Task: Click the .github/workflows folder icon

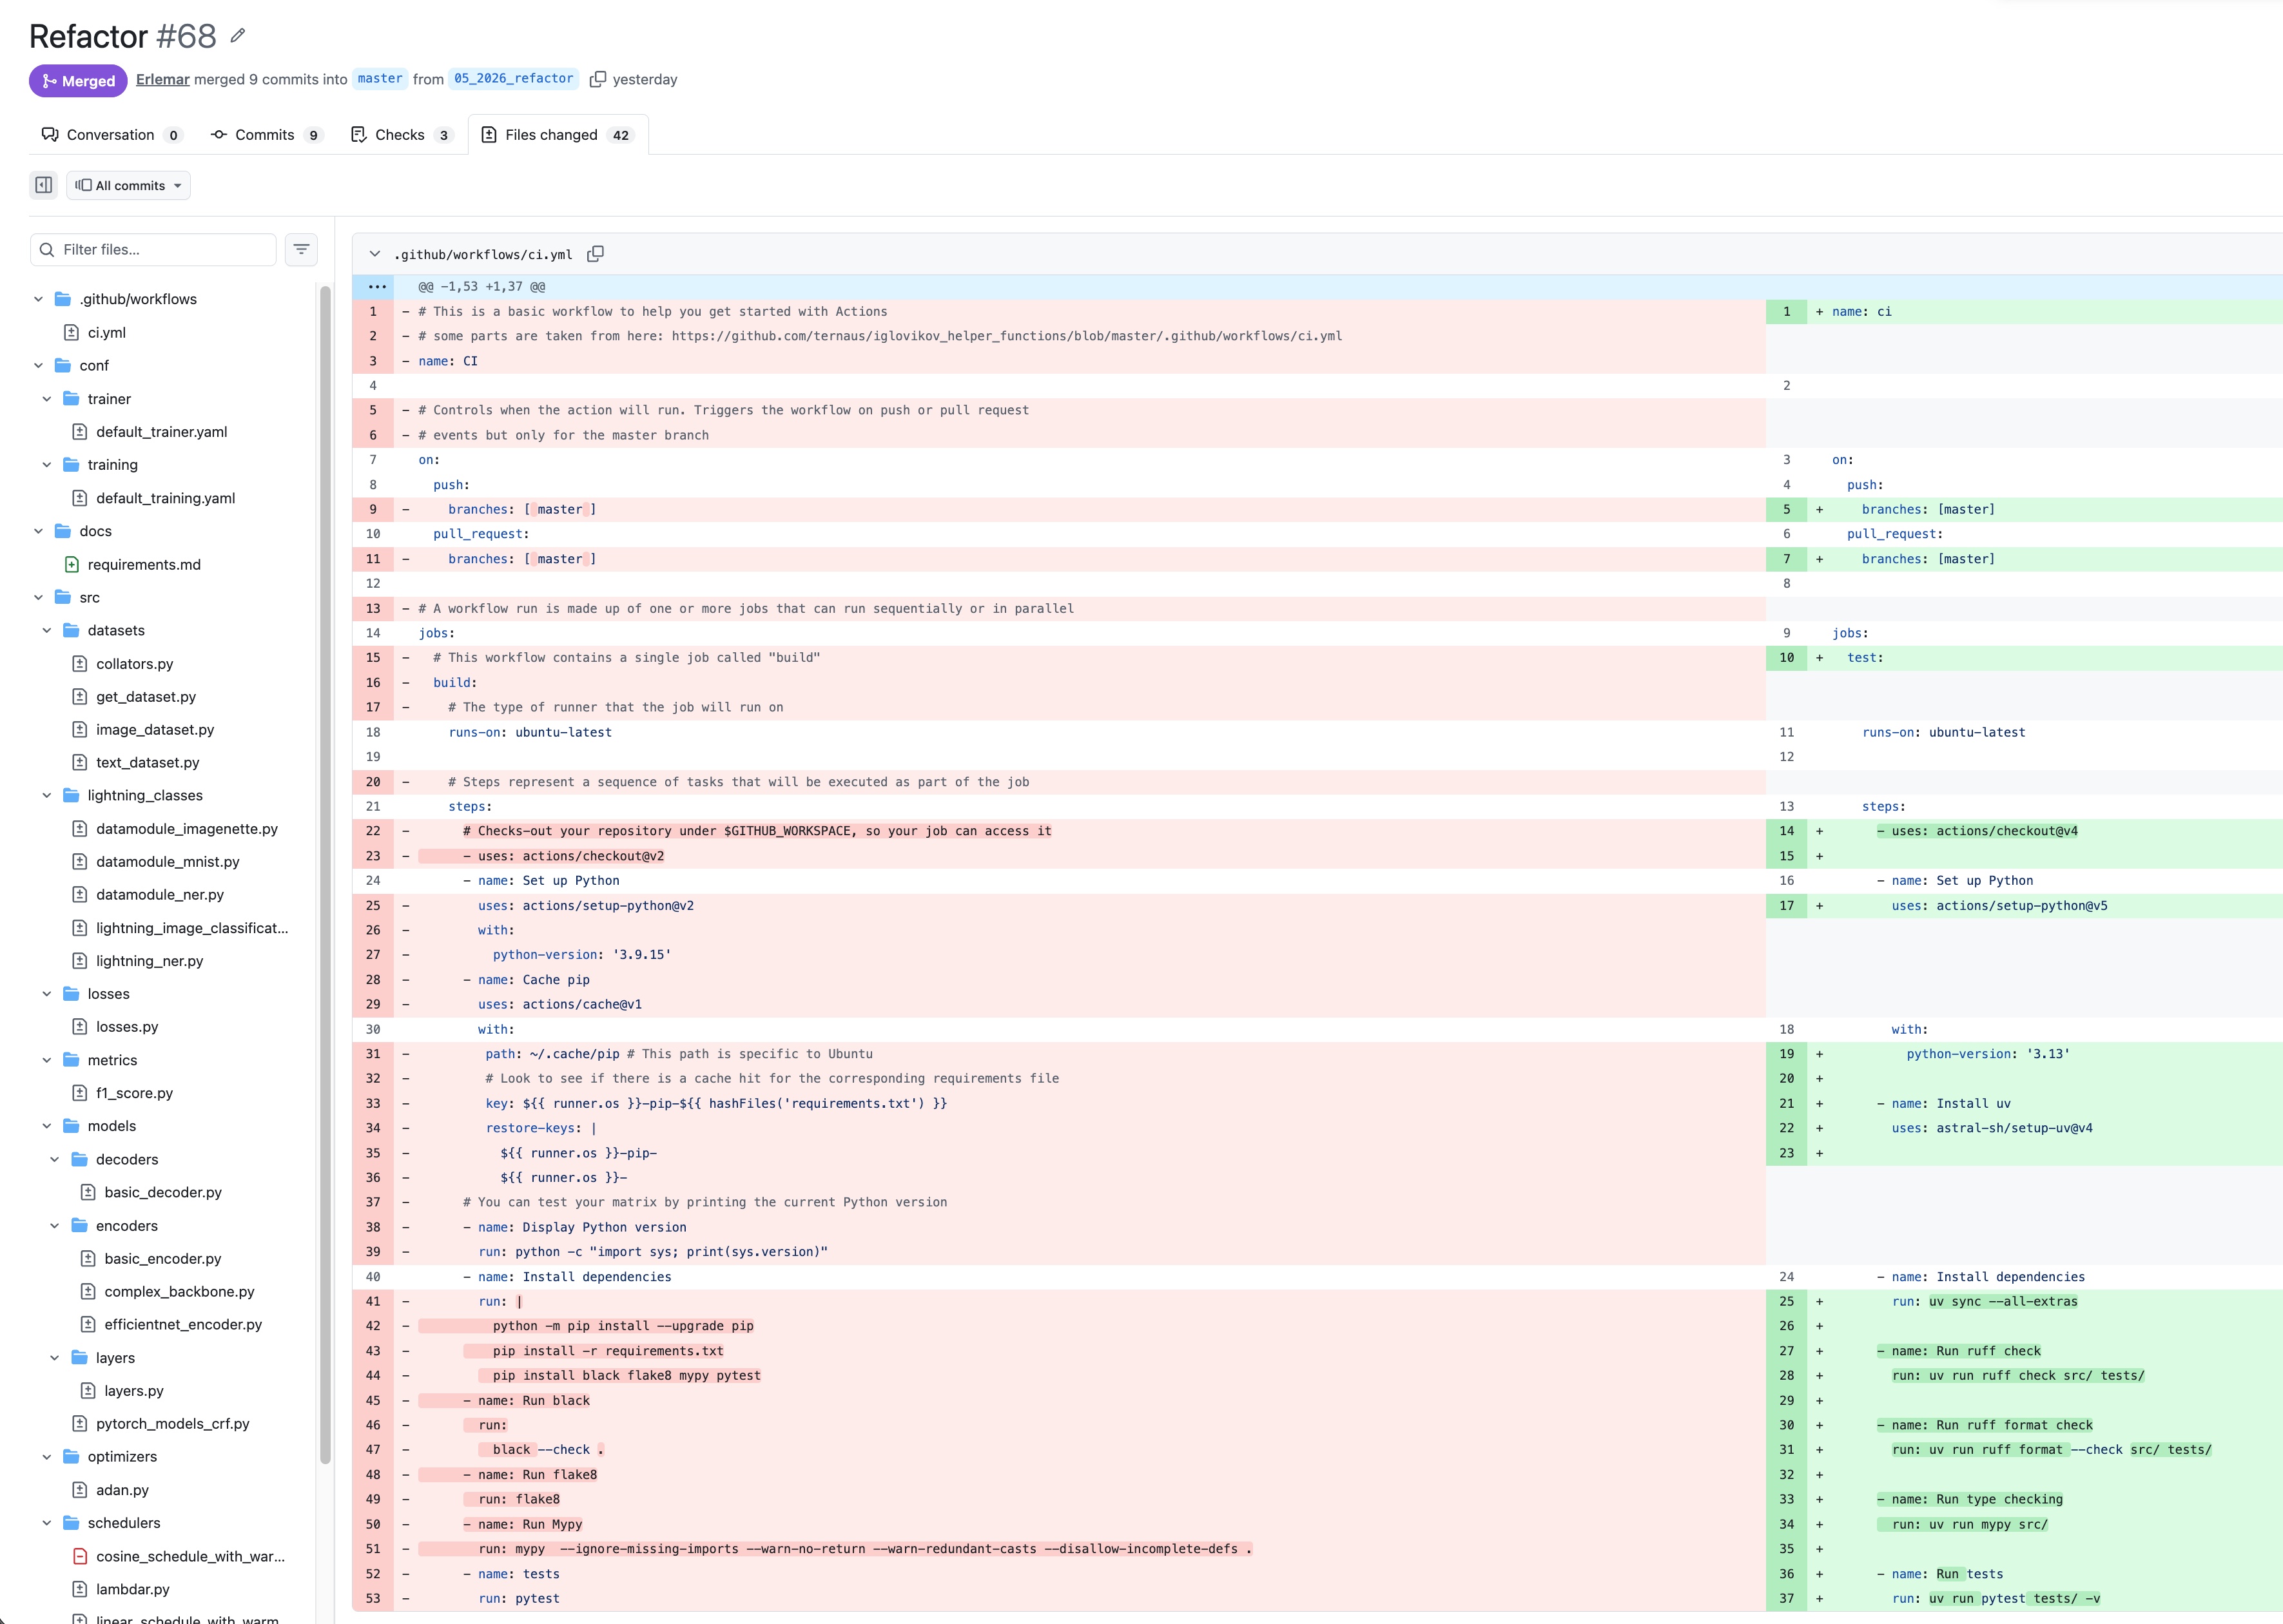Action: (63, 299)
